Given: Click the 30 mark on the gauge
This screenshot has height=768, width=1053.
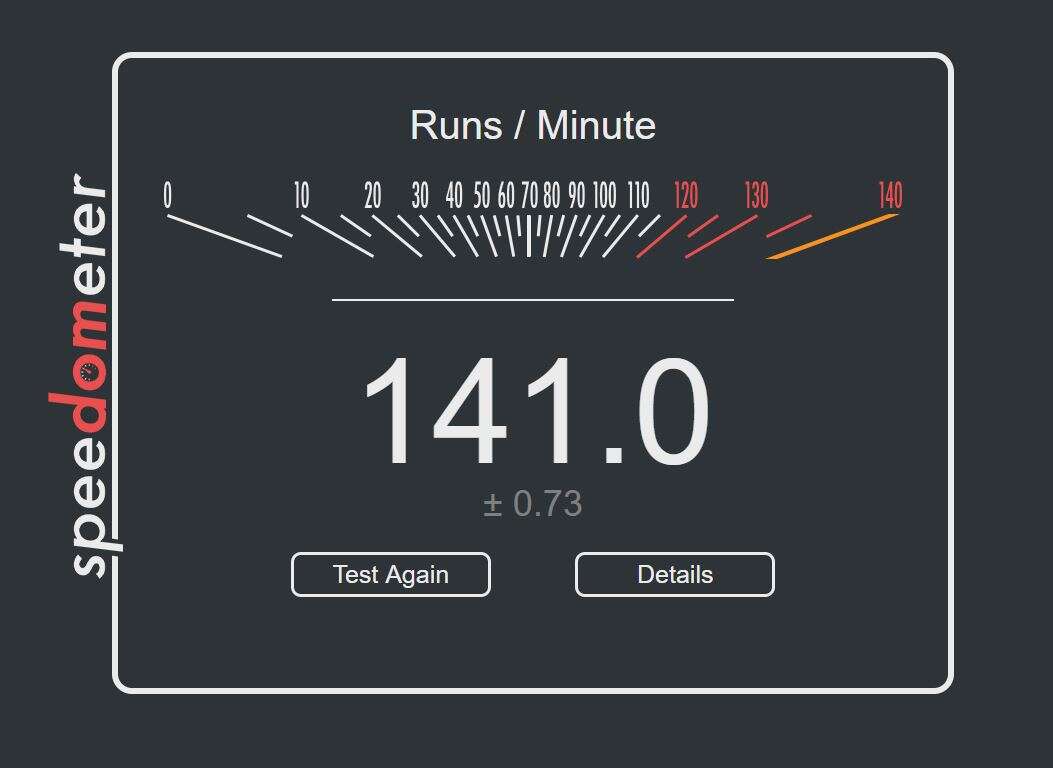Looking at the screenshot, I should pos(420,196).
